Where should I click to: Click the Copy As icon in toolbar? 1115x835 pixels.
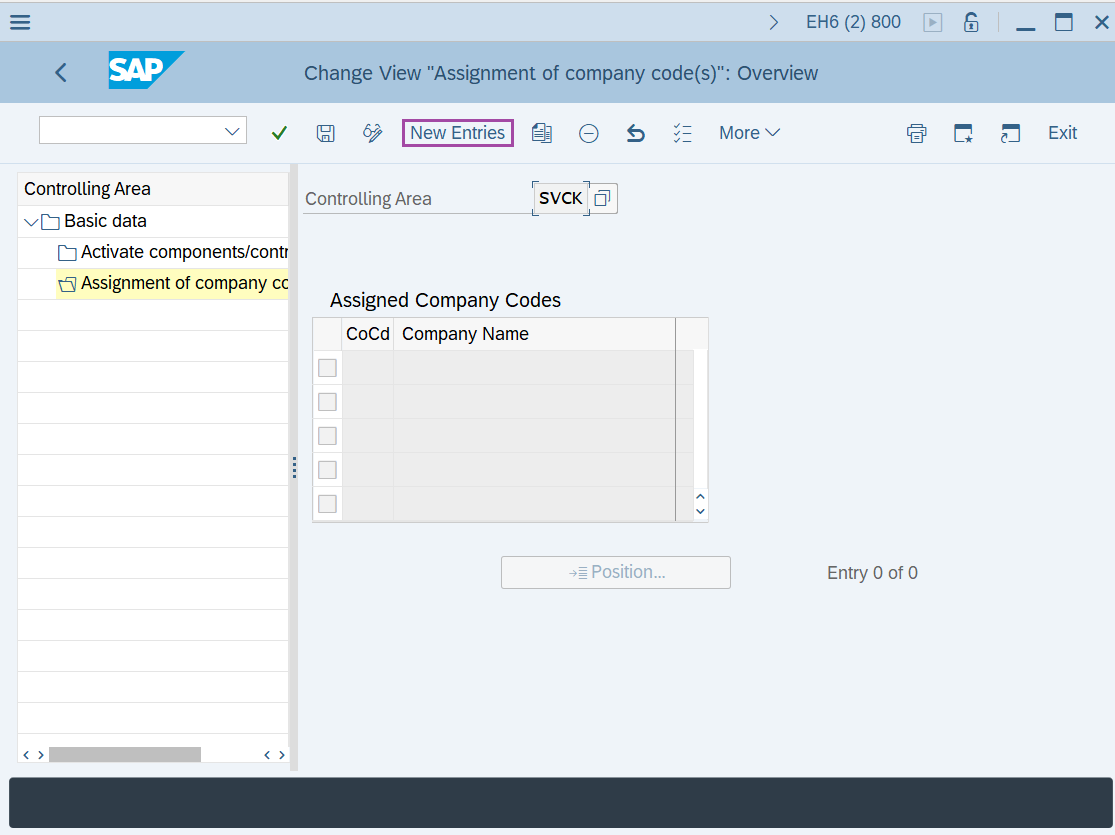tap(542, 133)
